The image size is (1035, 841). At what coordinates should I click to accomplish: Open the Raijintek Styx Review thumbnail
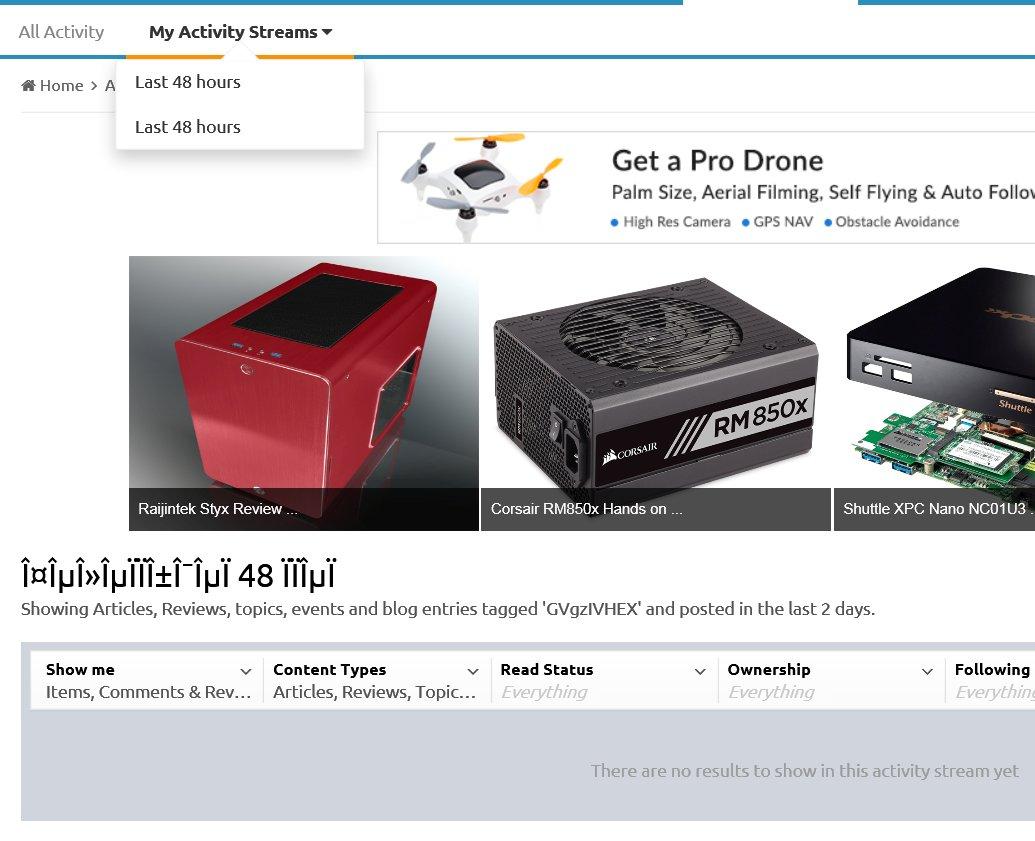304,393
